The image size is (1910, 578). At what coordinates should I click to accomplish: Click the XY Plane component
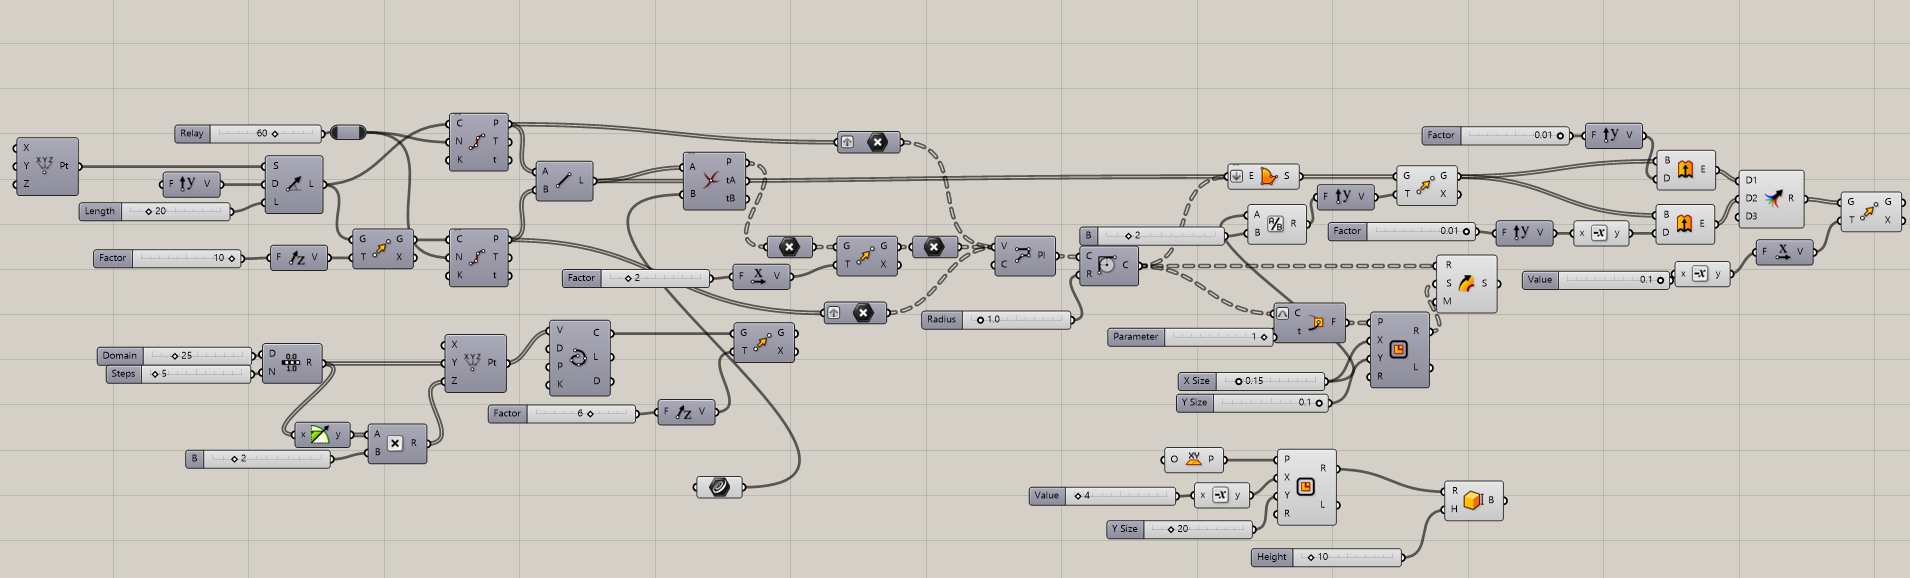pos(1193,459)
